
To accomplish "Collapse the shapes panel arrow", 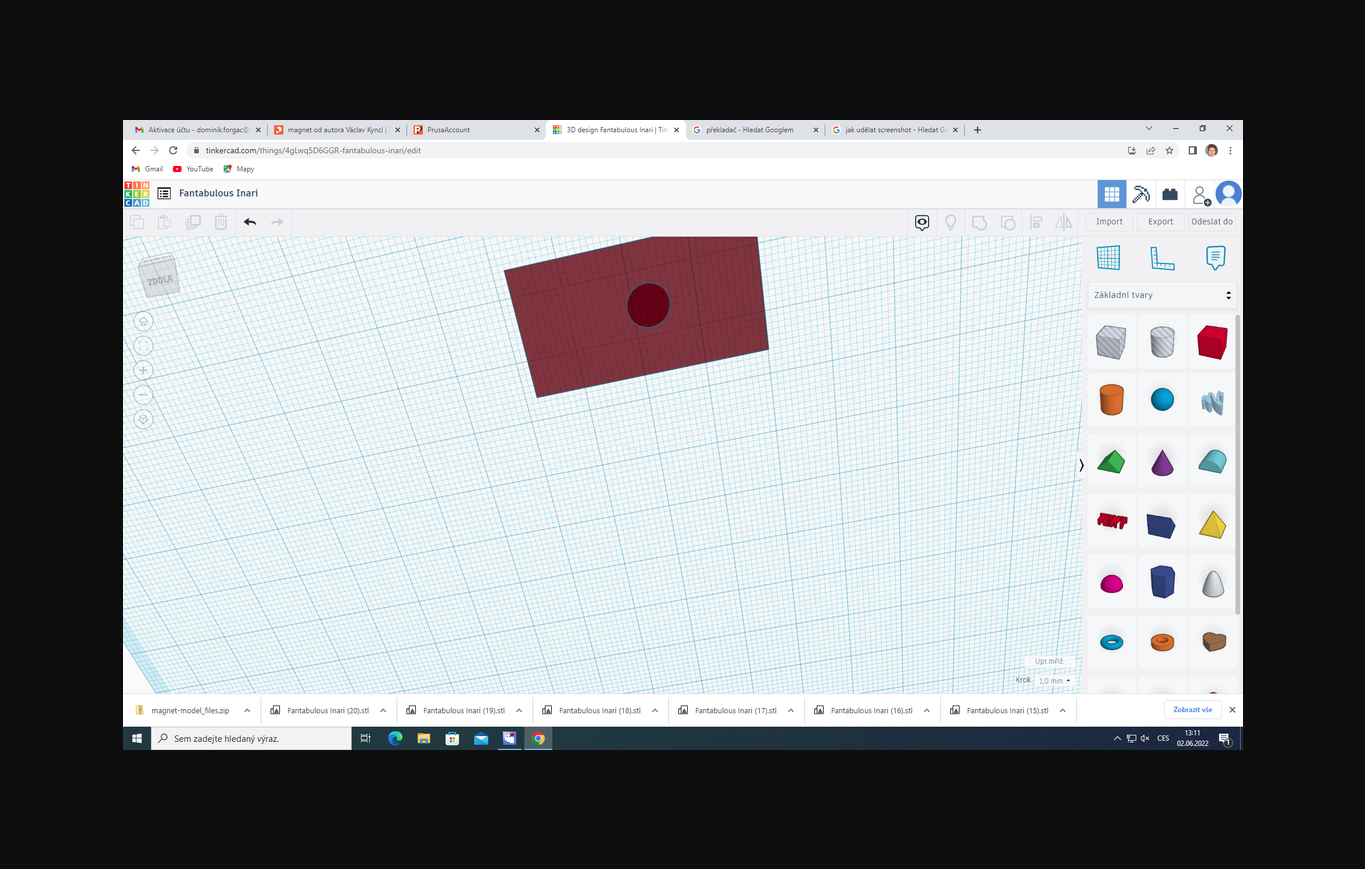I will 1081,465.
